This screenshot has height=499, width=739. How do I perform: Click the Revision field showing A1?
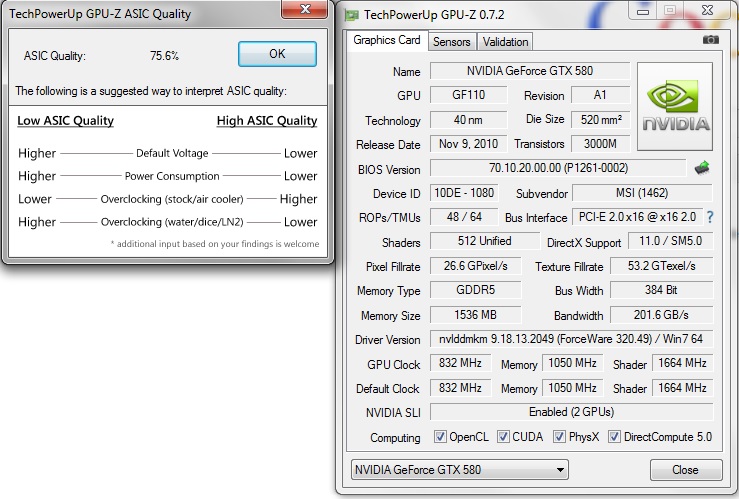[600, 95]
